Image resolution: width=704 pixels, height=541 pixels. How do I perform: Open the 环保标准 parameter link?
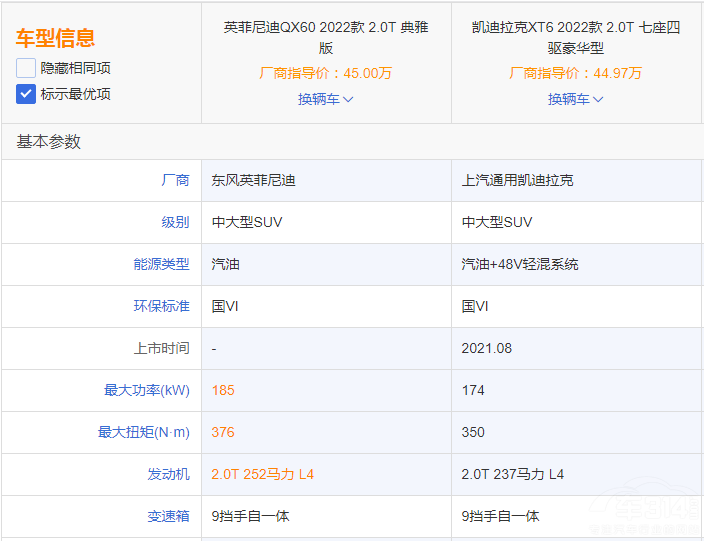[x=162, y=306]
